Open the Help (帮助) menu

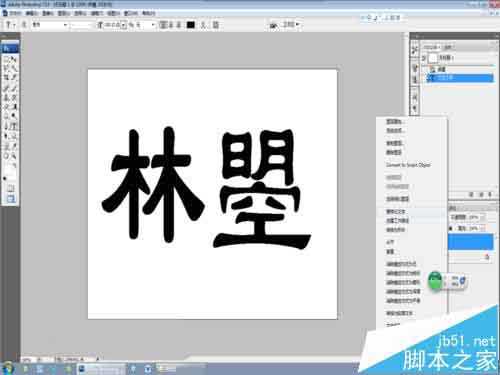[x=149, y=13]
